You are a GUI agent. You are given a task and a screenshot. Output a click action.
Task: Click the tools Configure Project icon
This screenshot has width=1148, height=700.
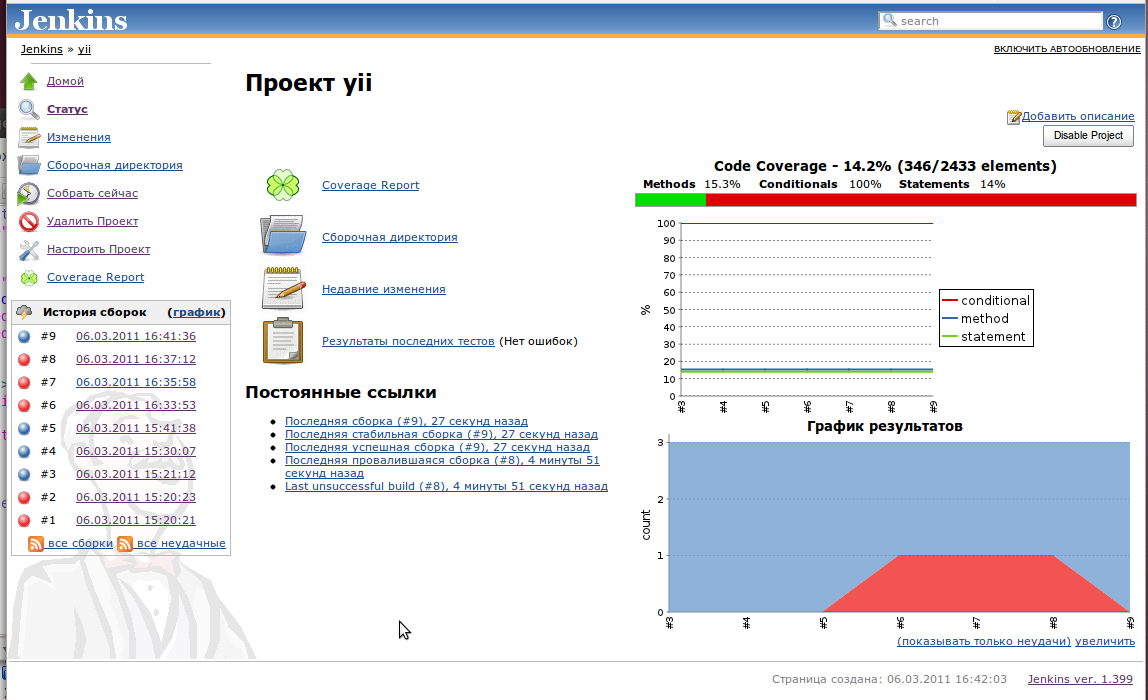click(x=29, y=250)
